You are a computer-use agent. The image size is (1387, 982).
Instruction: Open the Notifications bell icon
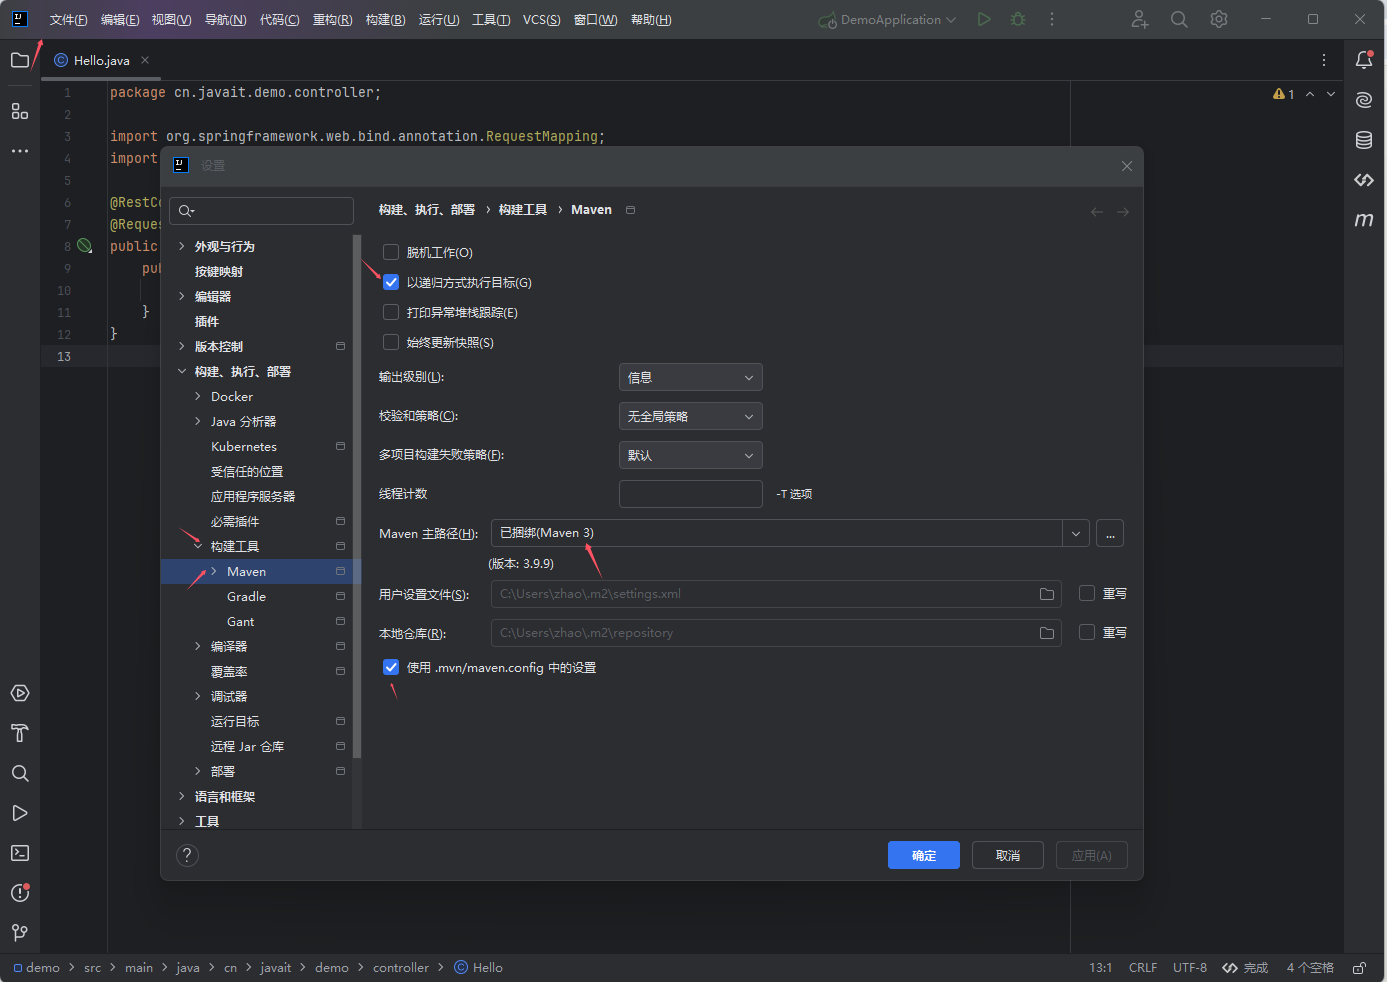click(x=1364, y=60)
